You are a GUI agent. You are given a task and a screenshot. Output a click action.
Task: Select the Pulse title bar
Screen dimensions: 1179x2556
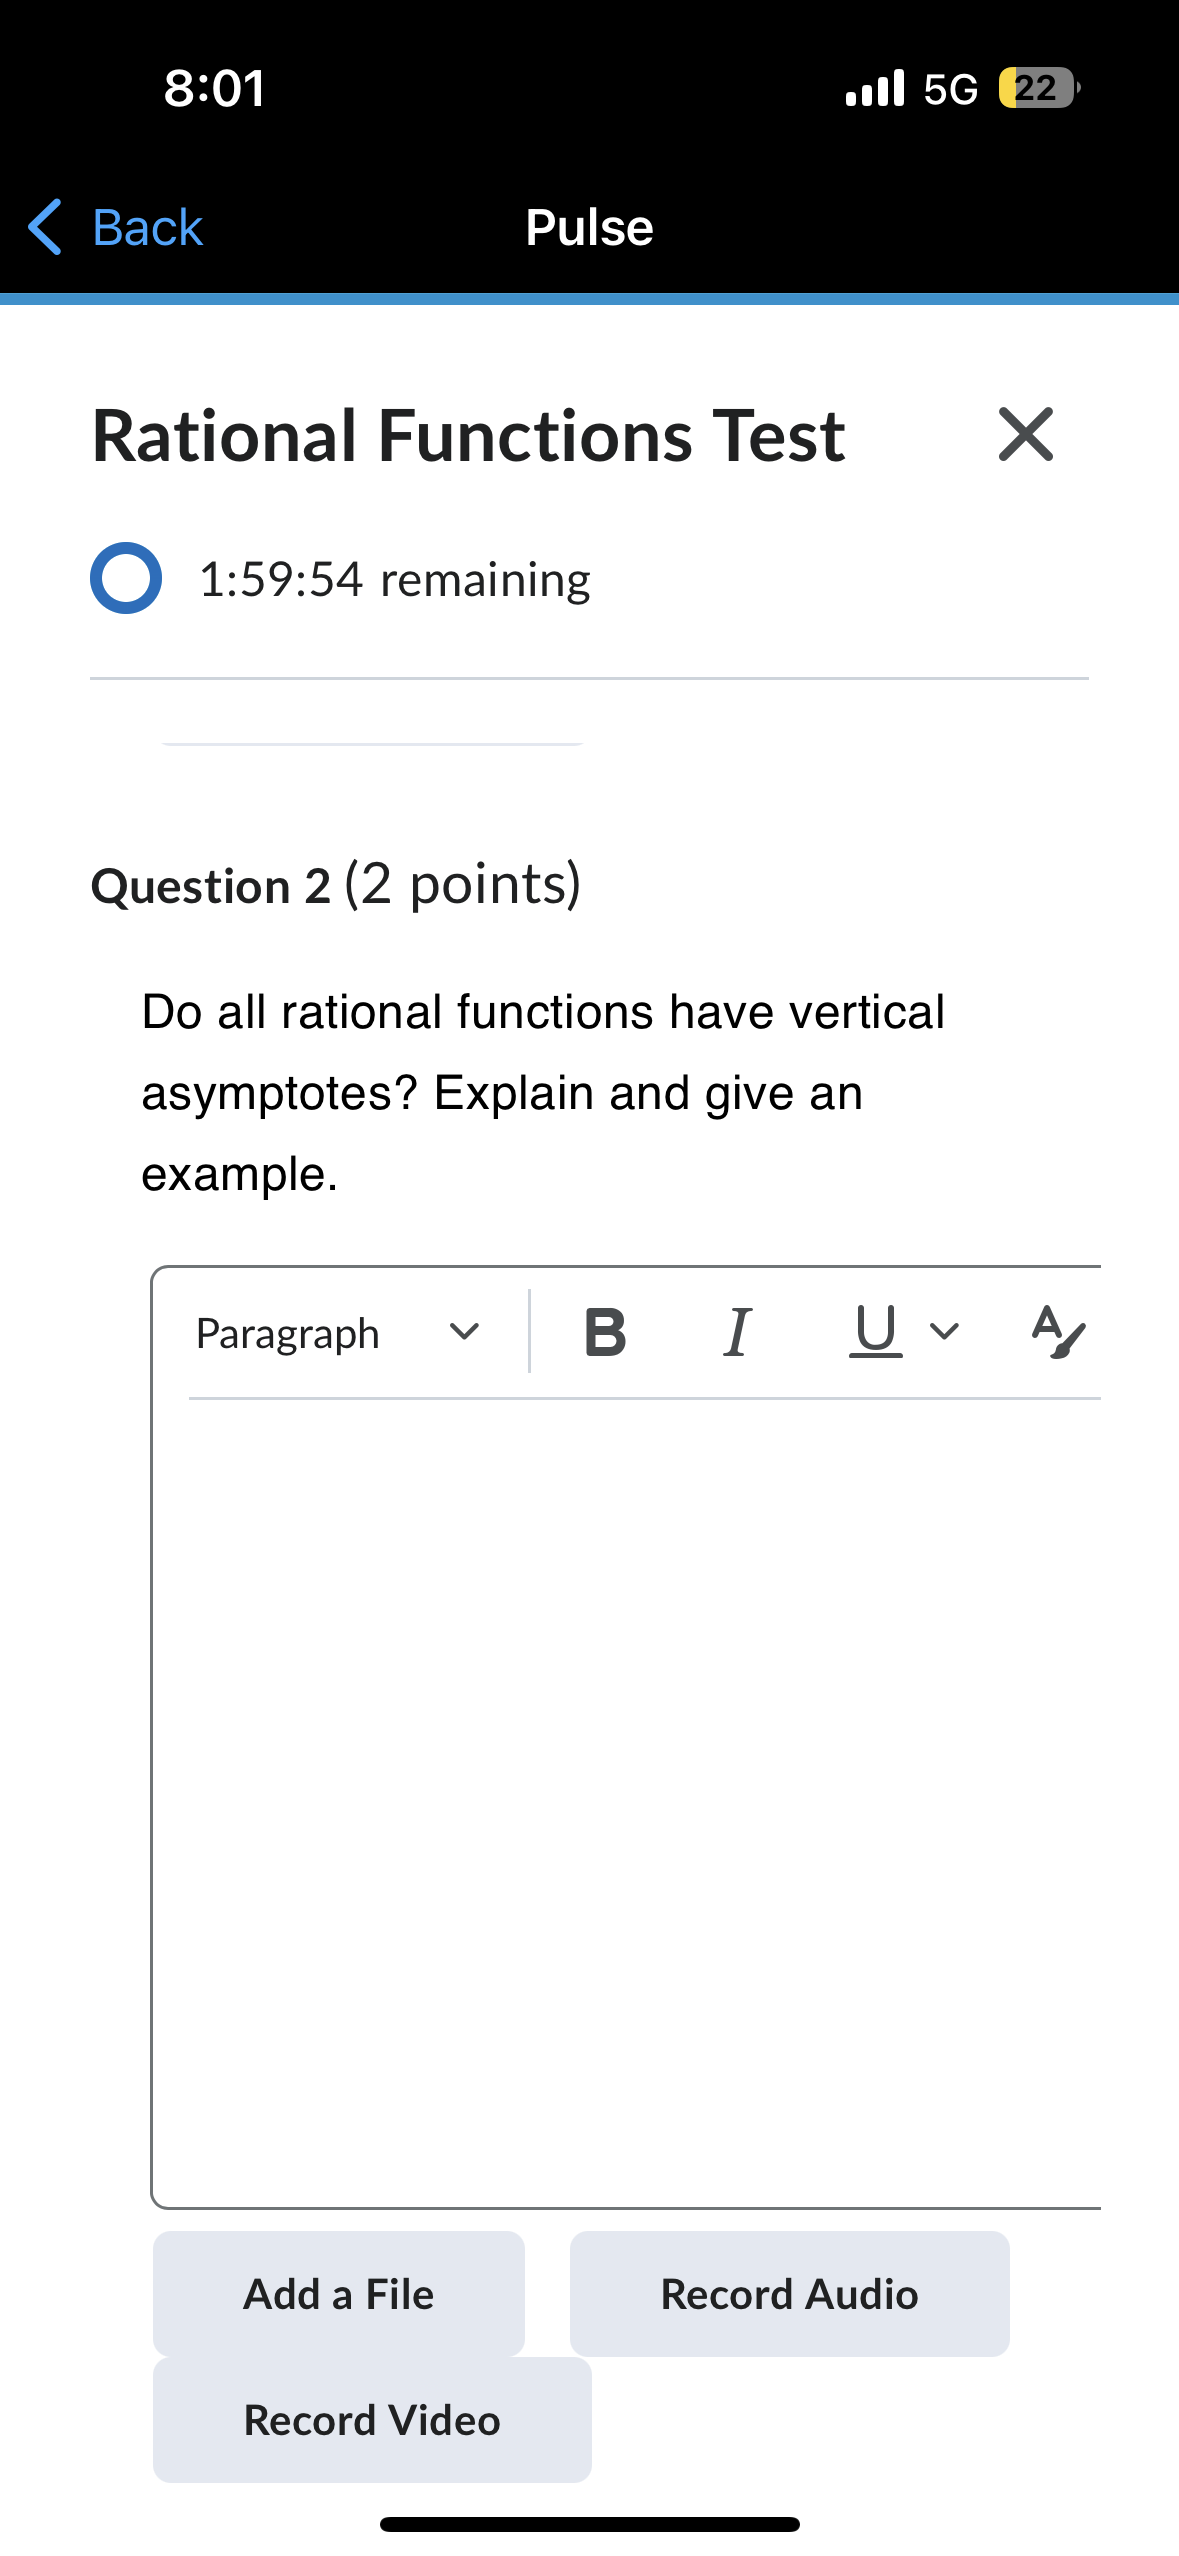coord(589,227)
